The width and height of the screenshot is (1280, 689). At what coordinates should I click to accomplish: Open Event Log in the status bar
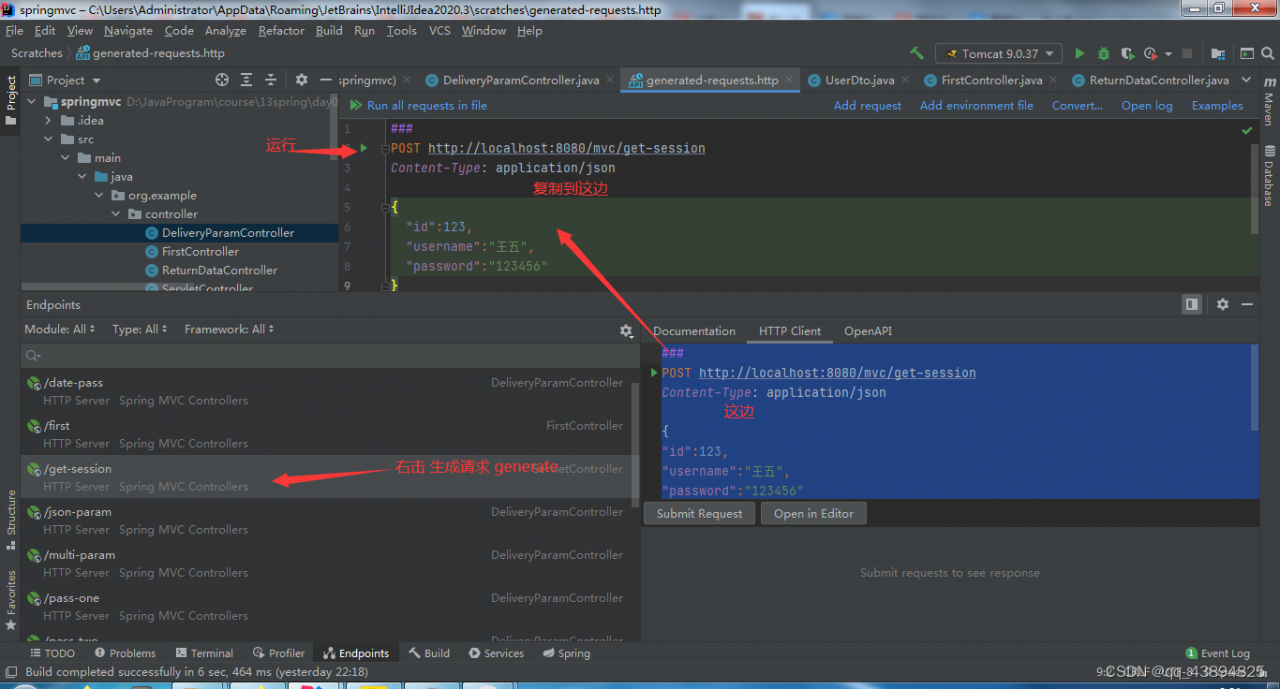1217,653
